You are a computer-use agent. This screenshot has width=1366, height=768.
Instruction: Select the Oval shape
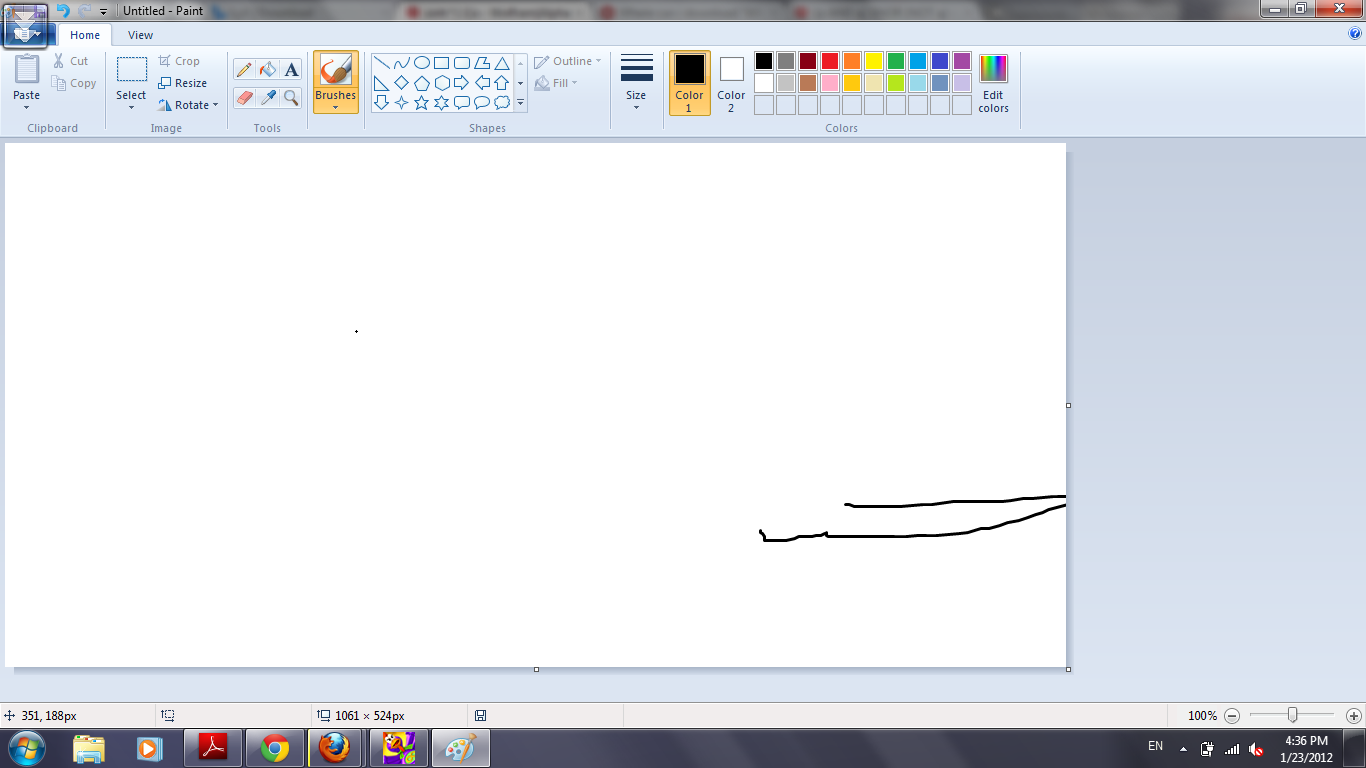[x=421, y=61]
